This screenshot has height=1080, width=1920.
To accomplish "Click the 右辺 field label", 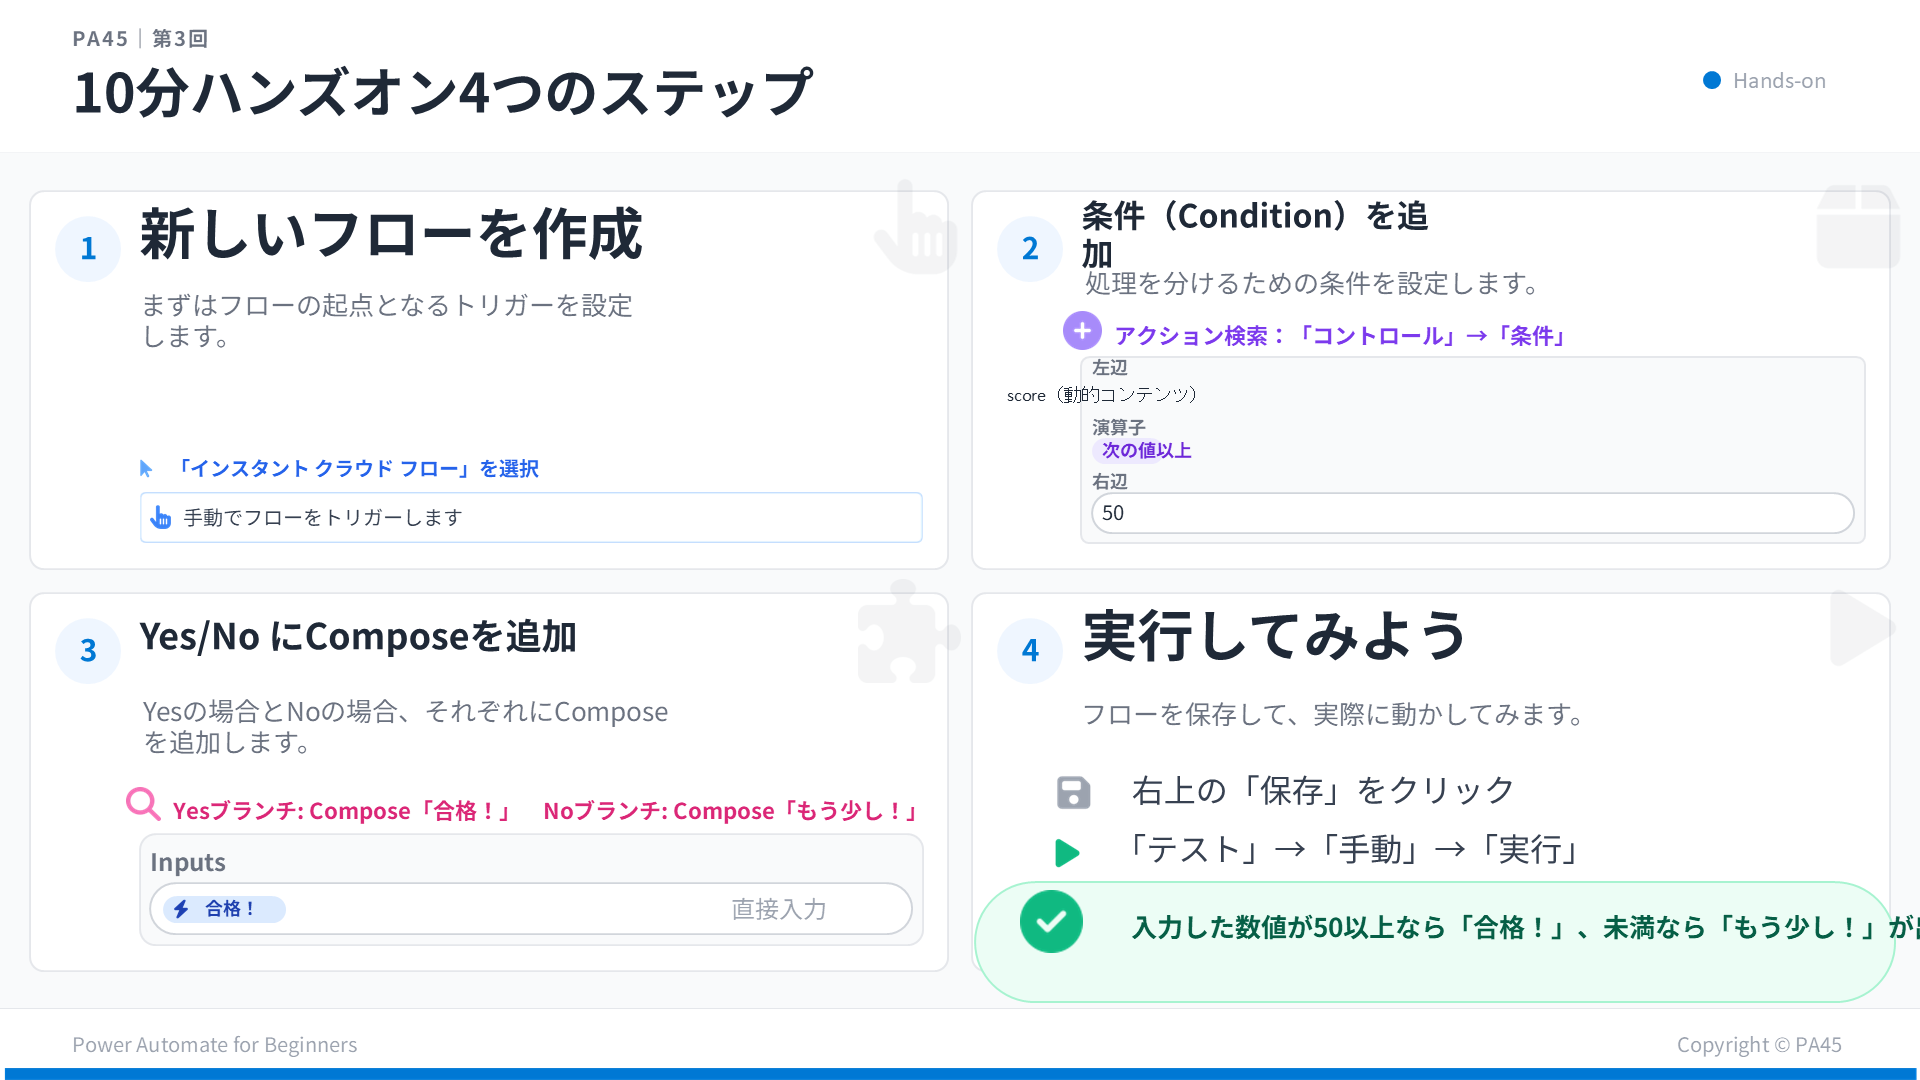I will tap(1109, 482).
